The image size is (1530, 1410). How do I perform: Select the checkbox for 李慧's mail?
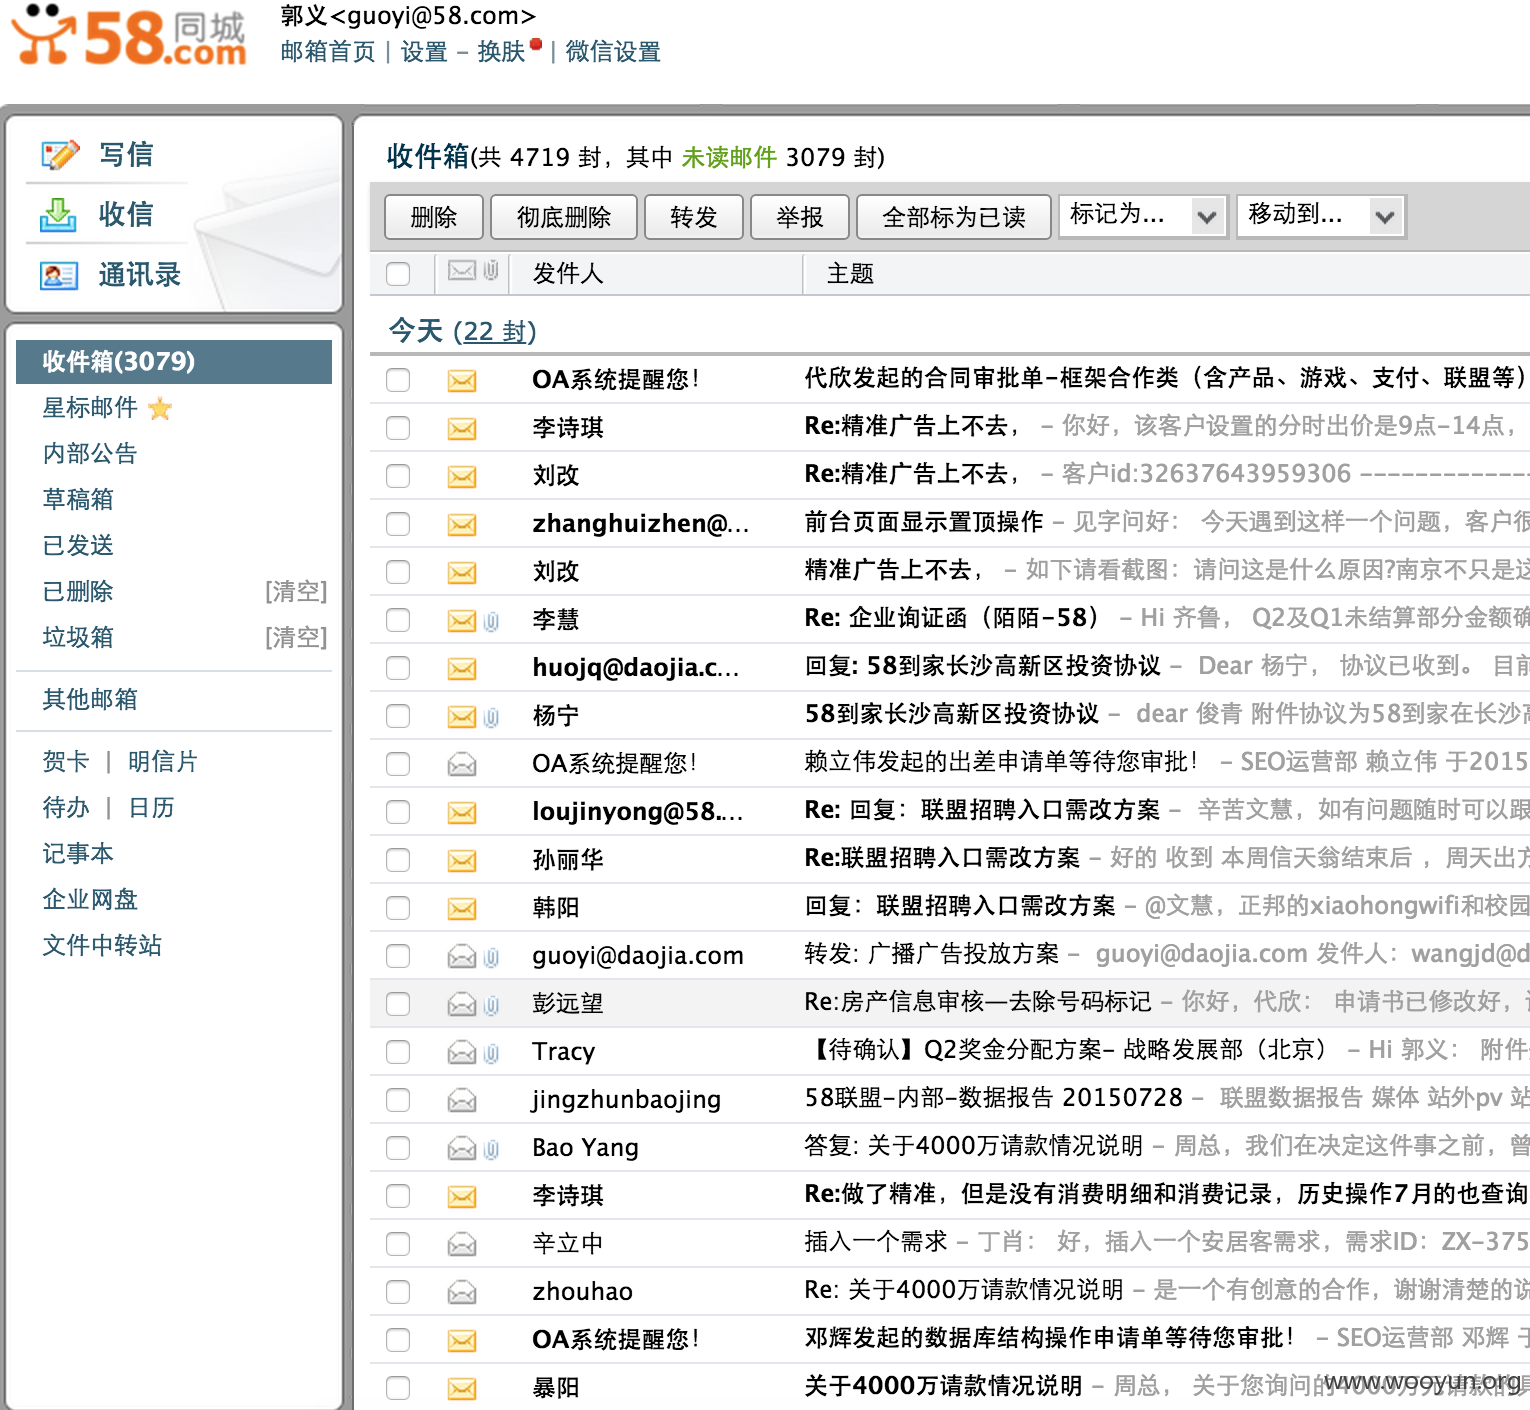point(398,620)
